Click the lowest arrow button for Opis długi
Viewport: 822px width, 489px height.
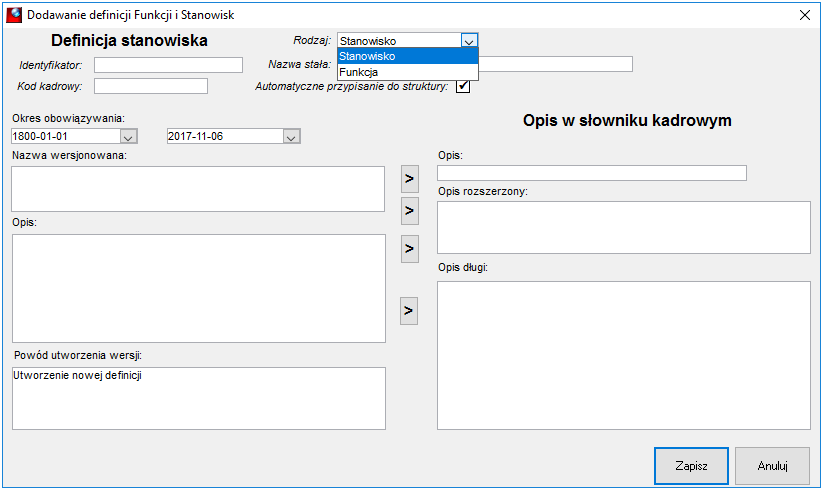coord(409,311)
